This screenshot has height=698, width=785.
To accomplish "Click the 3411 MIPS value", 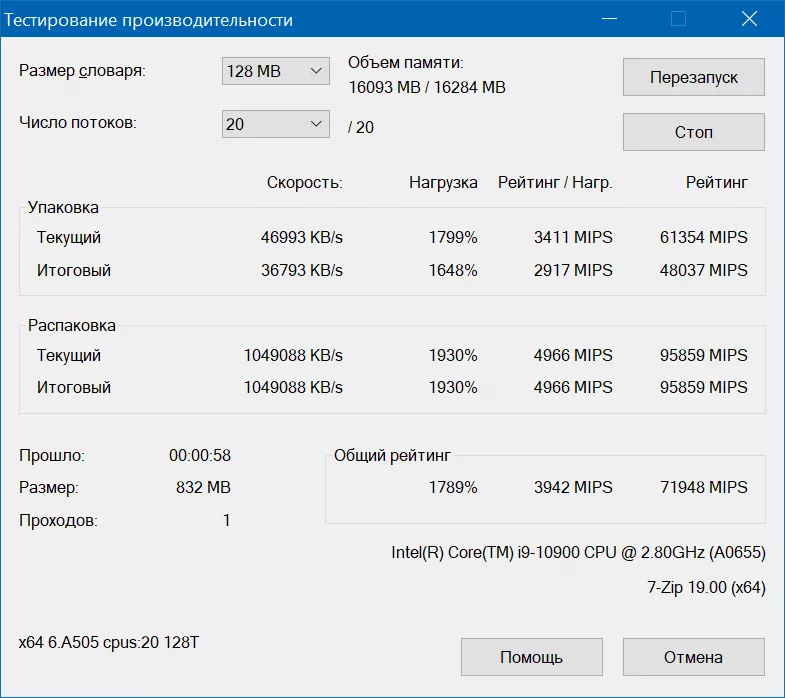I will [573, 237].
